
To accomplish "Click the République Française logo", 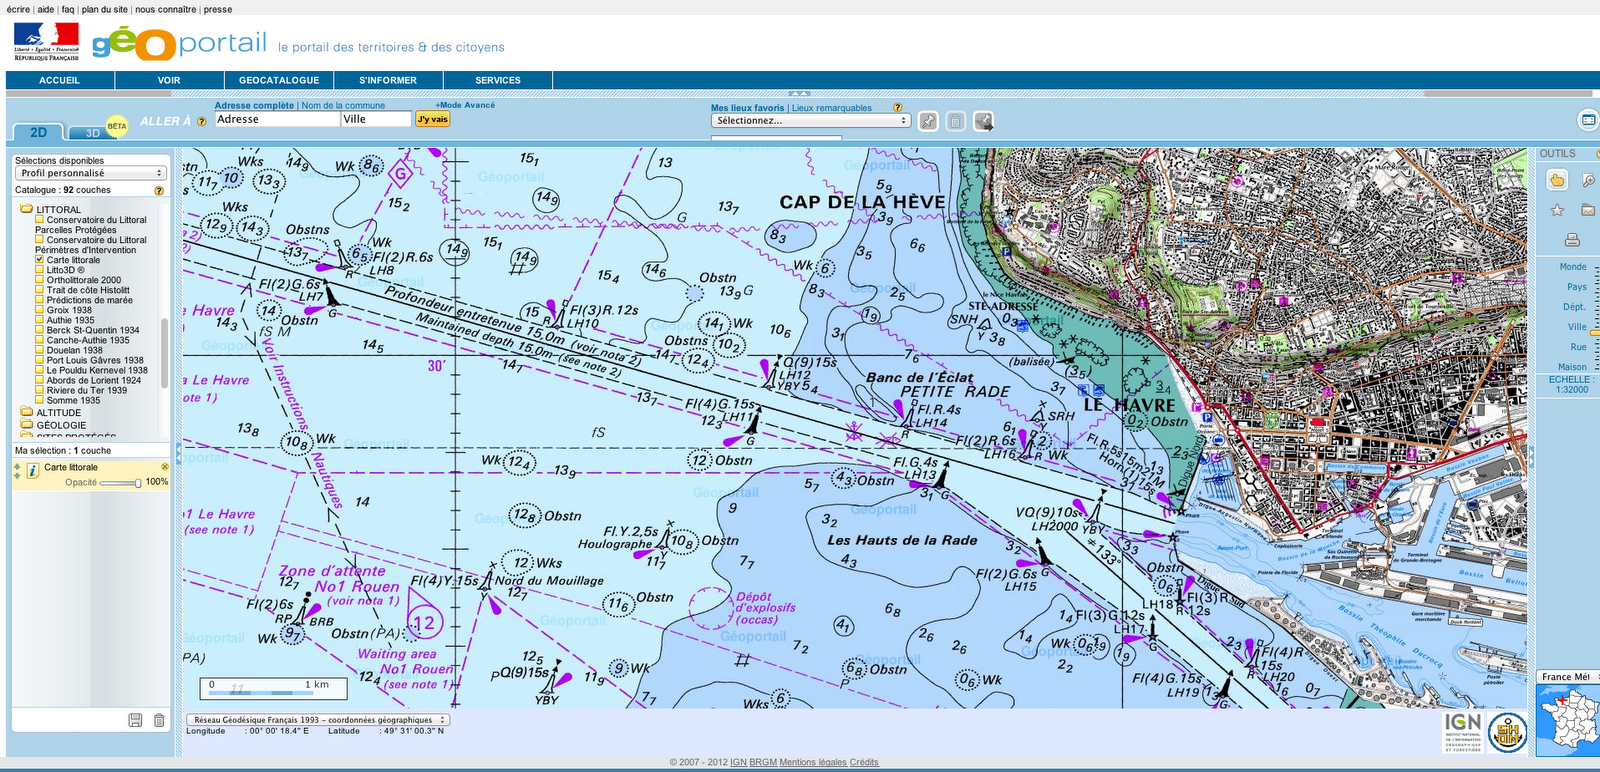I will (46, 42).
